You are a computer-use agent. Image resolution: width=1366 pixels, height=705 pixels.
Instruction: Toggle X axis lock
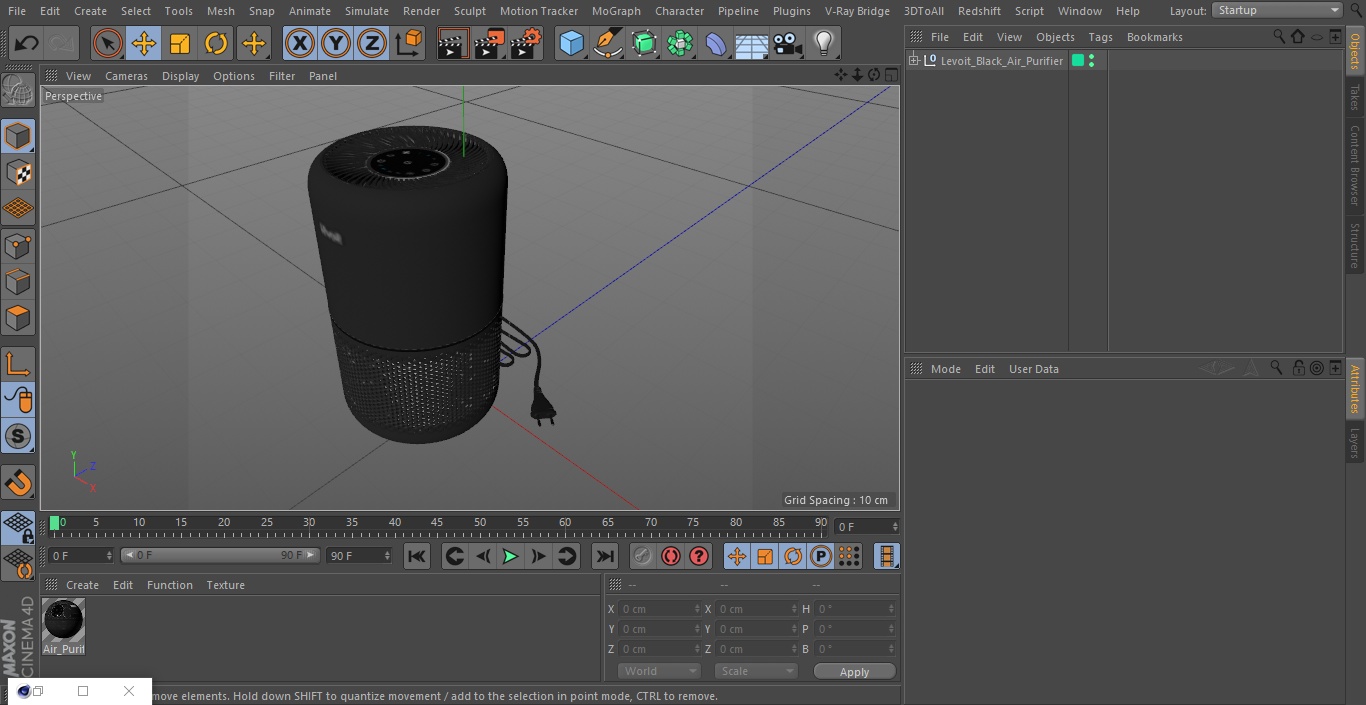click(299, 43)
